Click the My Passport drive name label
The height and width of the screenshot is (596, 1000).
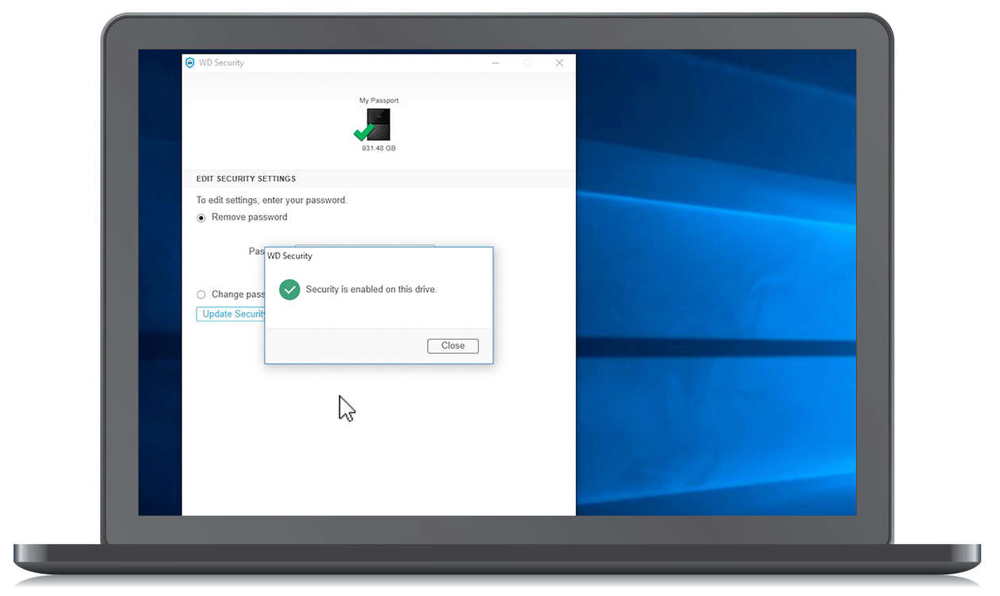tap(379, 100)
